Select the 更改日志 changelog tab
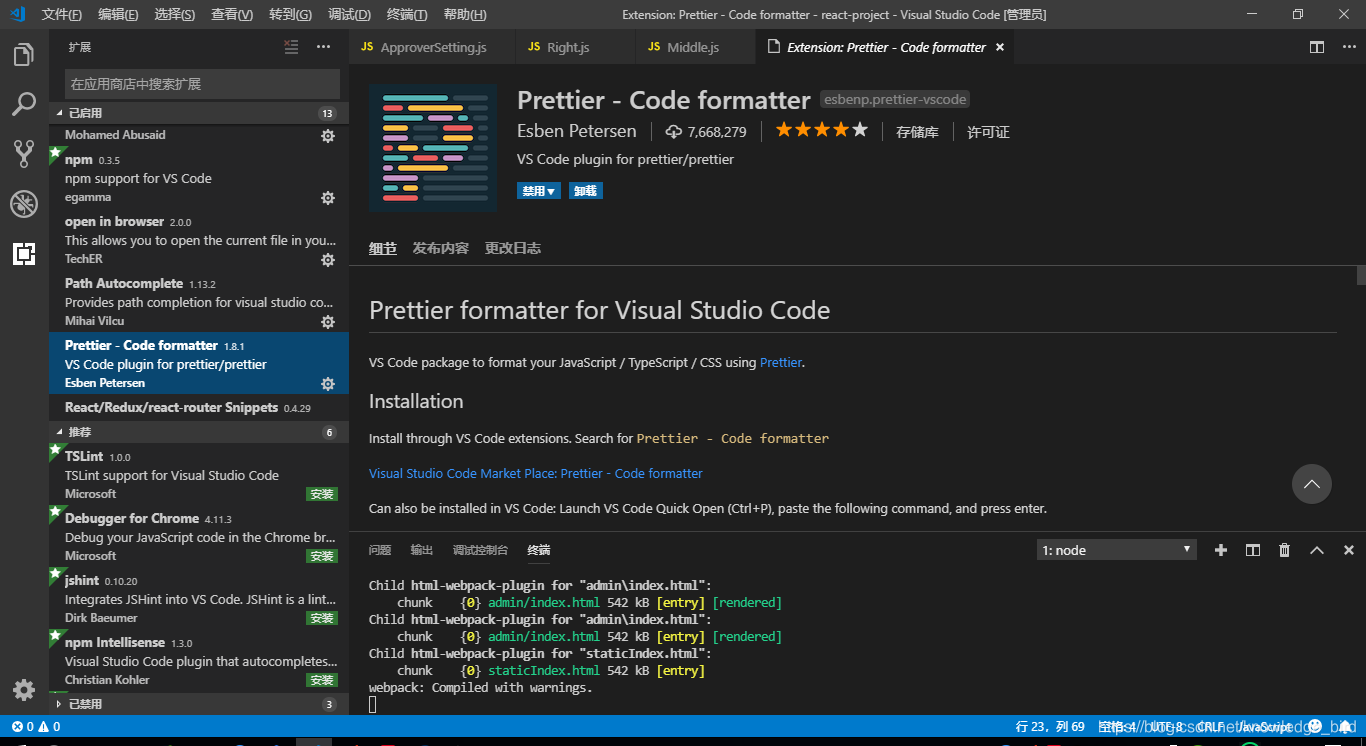This screenshot has width=1366, height=746. pos(513,248)
